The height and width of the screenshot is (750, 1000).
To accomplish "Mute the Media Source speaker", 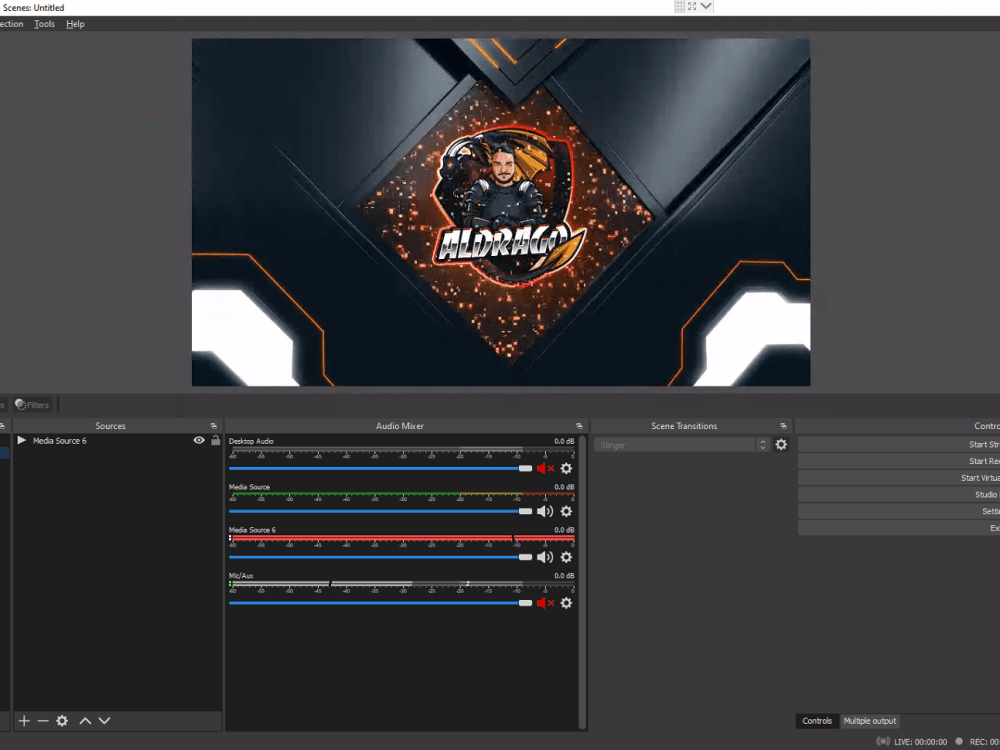I will click(545, 511).
